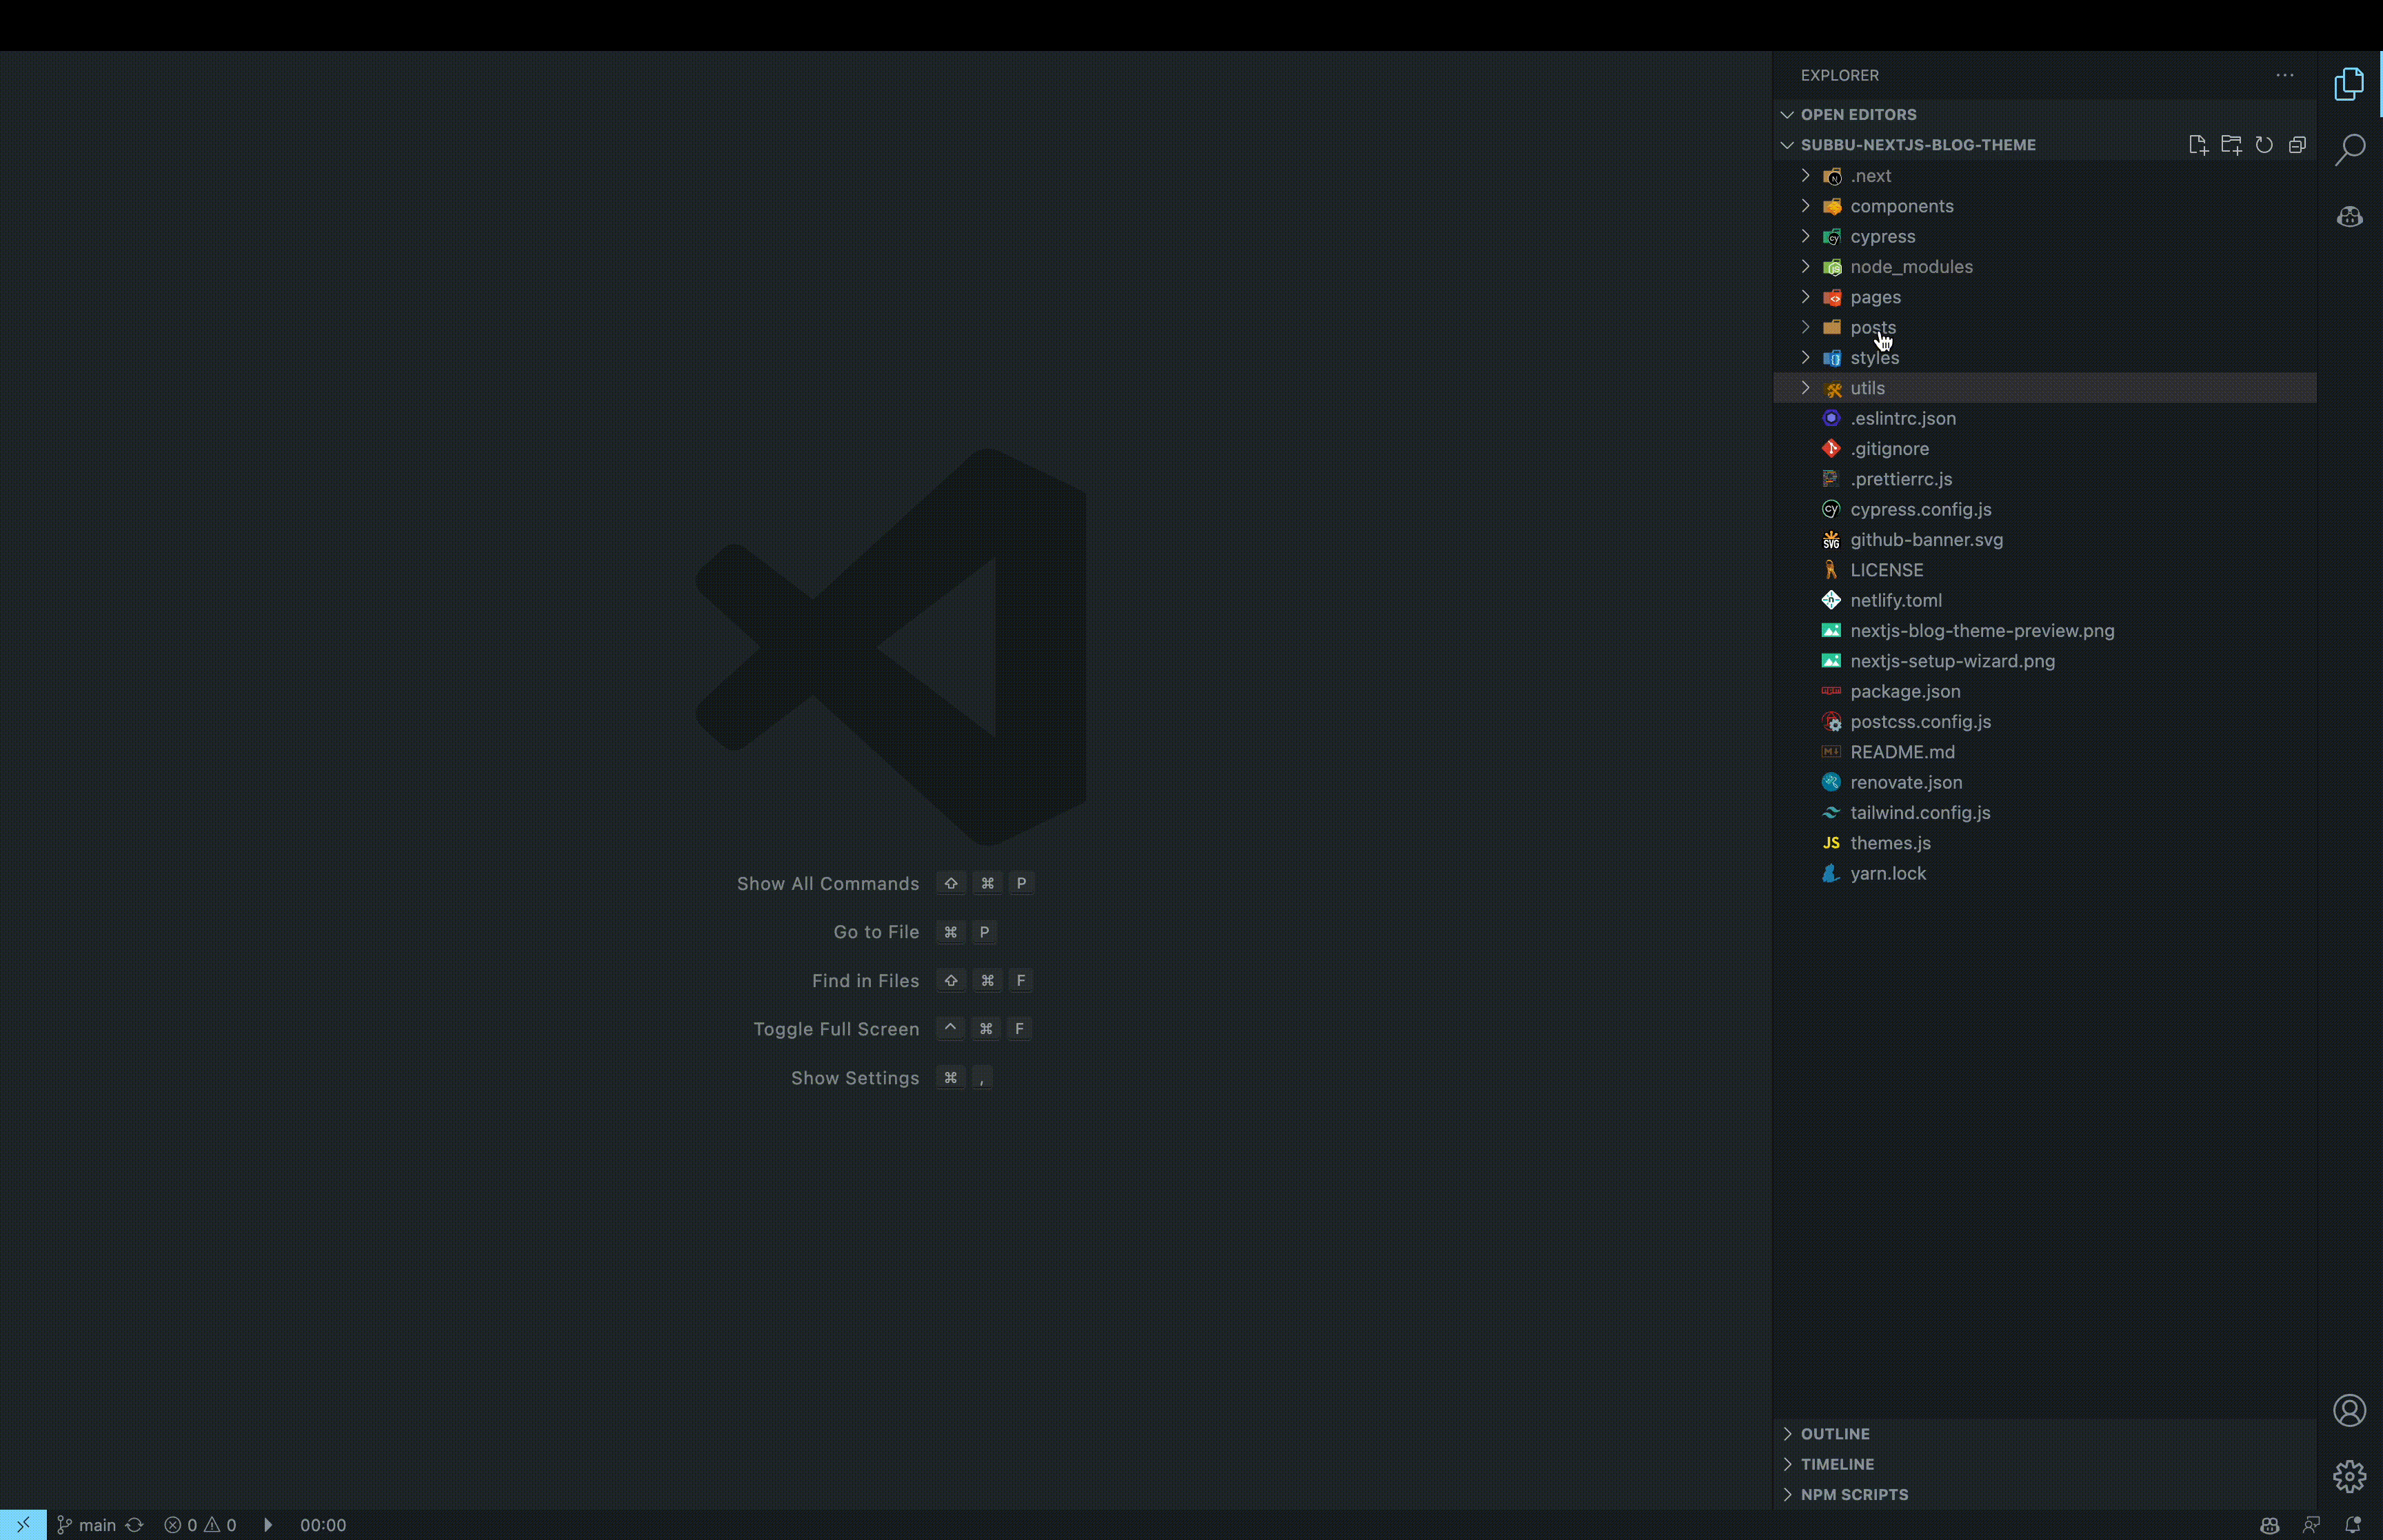Open errors and warnings problems indicator
The height and width of the screenshot is (1540, 2383).
(200, 1525)
